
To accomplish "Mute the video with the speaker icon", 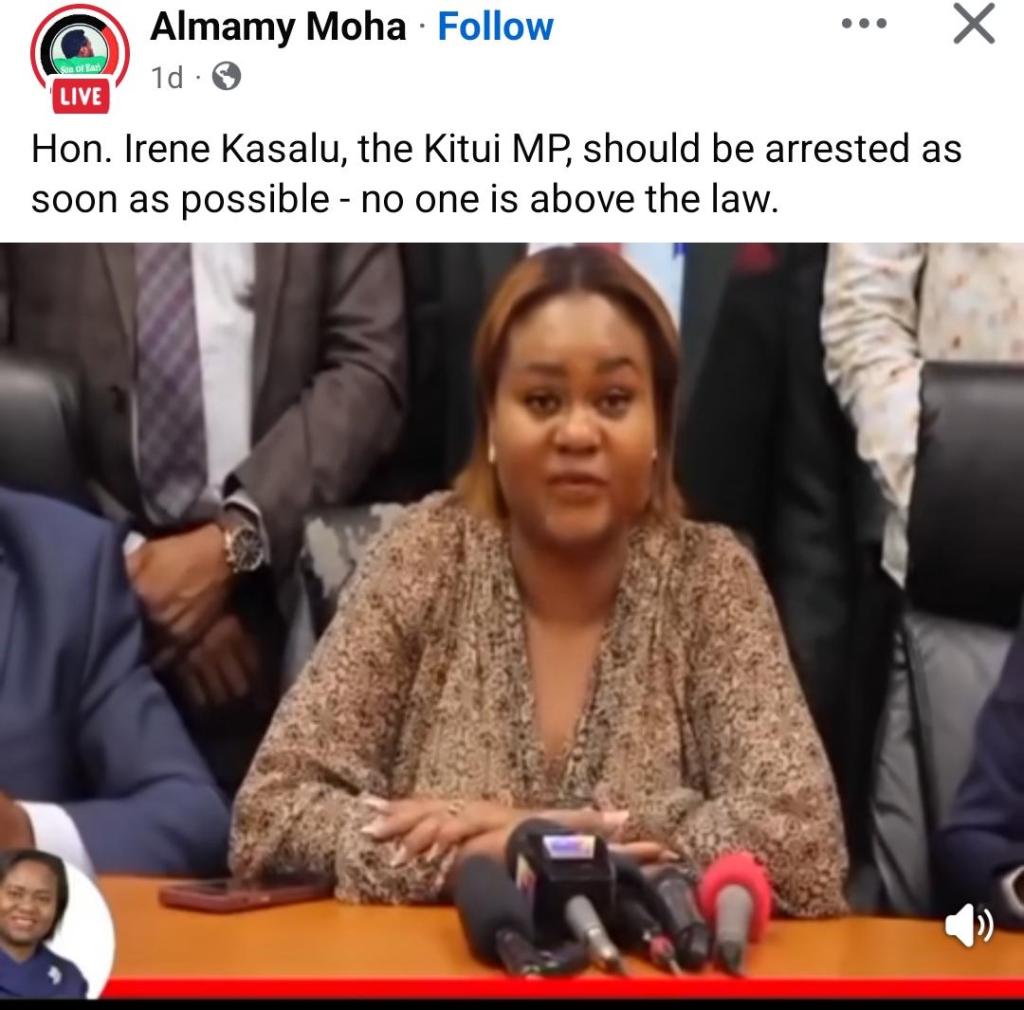I will (969, 925).
